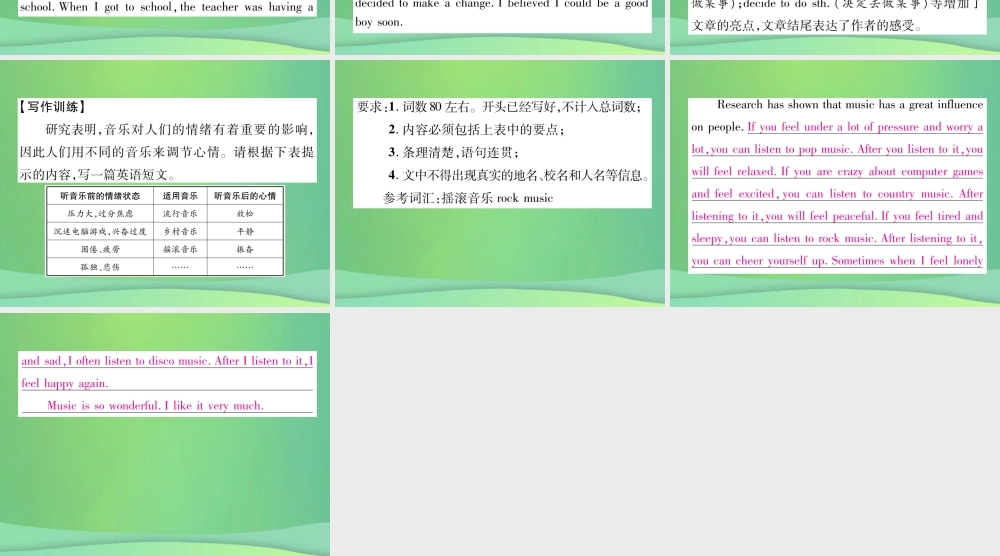Click underlined text 'listening to it, you will feel peaceful'
The width and height of the screenshot is (1000, 556).
[x=837, y=216]
